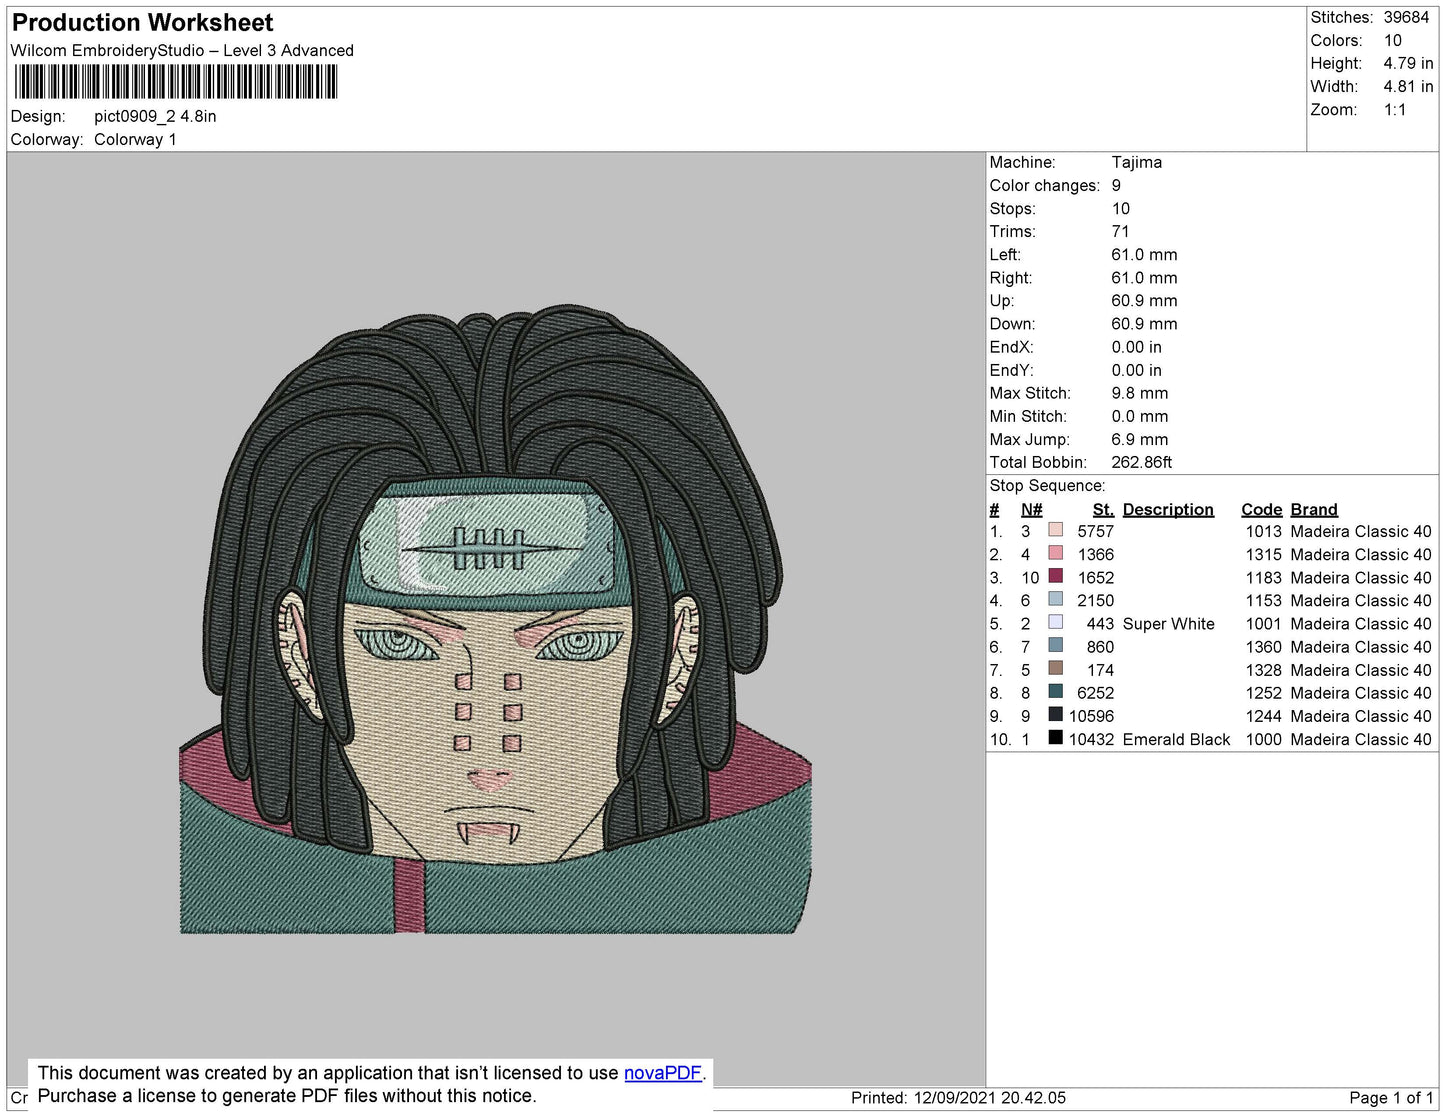Click the 'Color changes:' label
This screenshot has width=1445, height=1117.
1044,186
